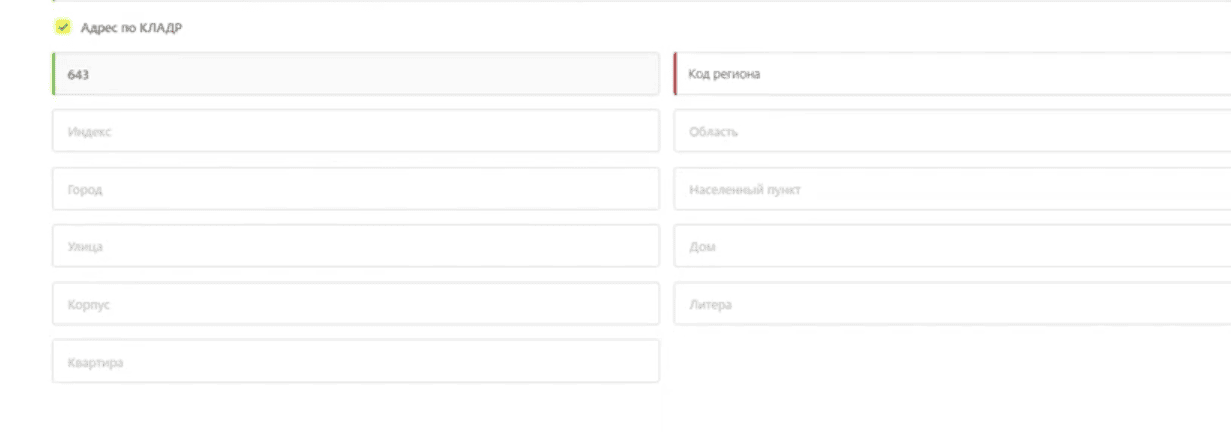Viewport: 1231px width, 432px height.
Task: Click the Улица input box
Action: (x=356, y=246)
